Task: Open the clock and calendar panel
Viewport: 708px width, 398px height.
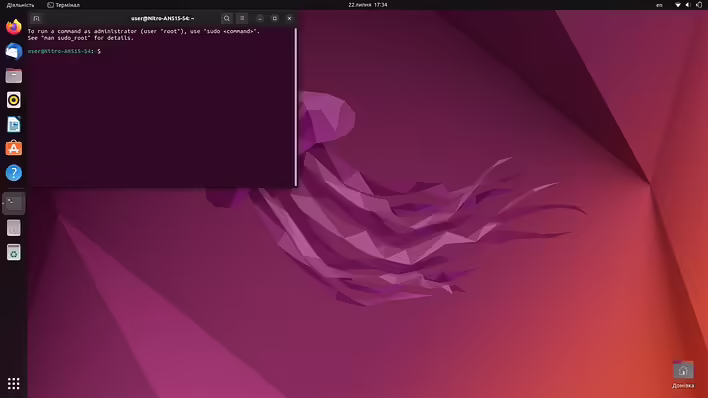Action: coord(368,5)
